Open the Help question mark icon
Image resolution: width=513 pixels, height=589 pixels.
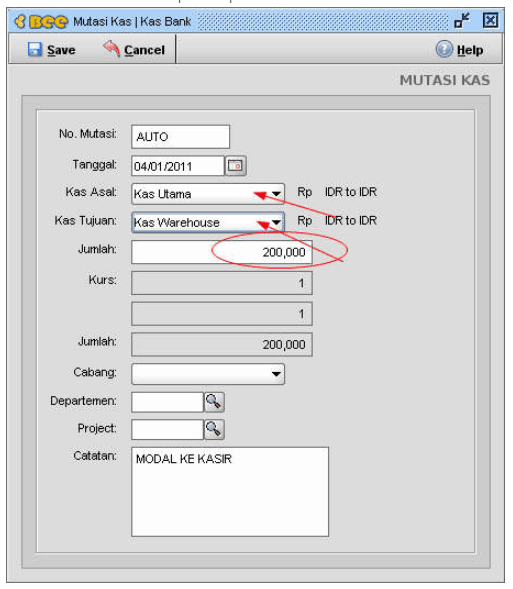click(444, 49)
